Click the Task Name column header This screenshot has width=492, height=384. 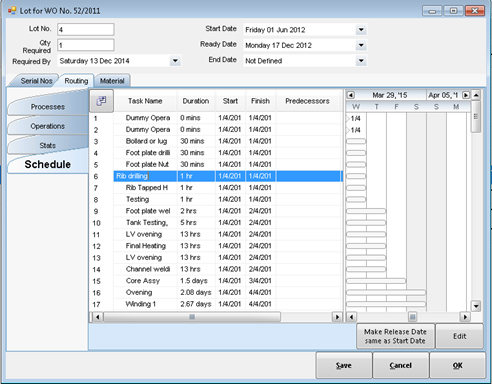tap(145, 101)
